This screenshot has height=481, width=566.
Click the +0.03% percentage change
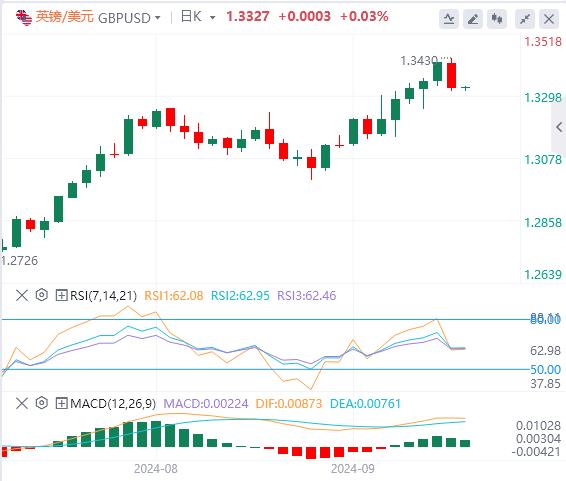364,17
